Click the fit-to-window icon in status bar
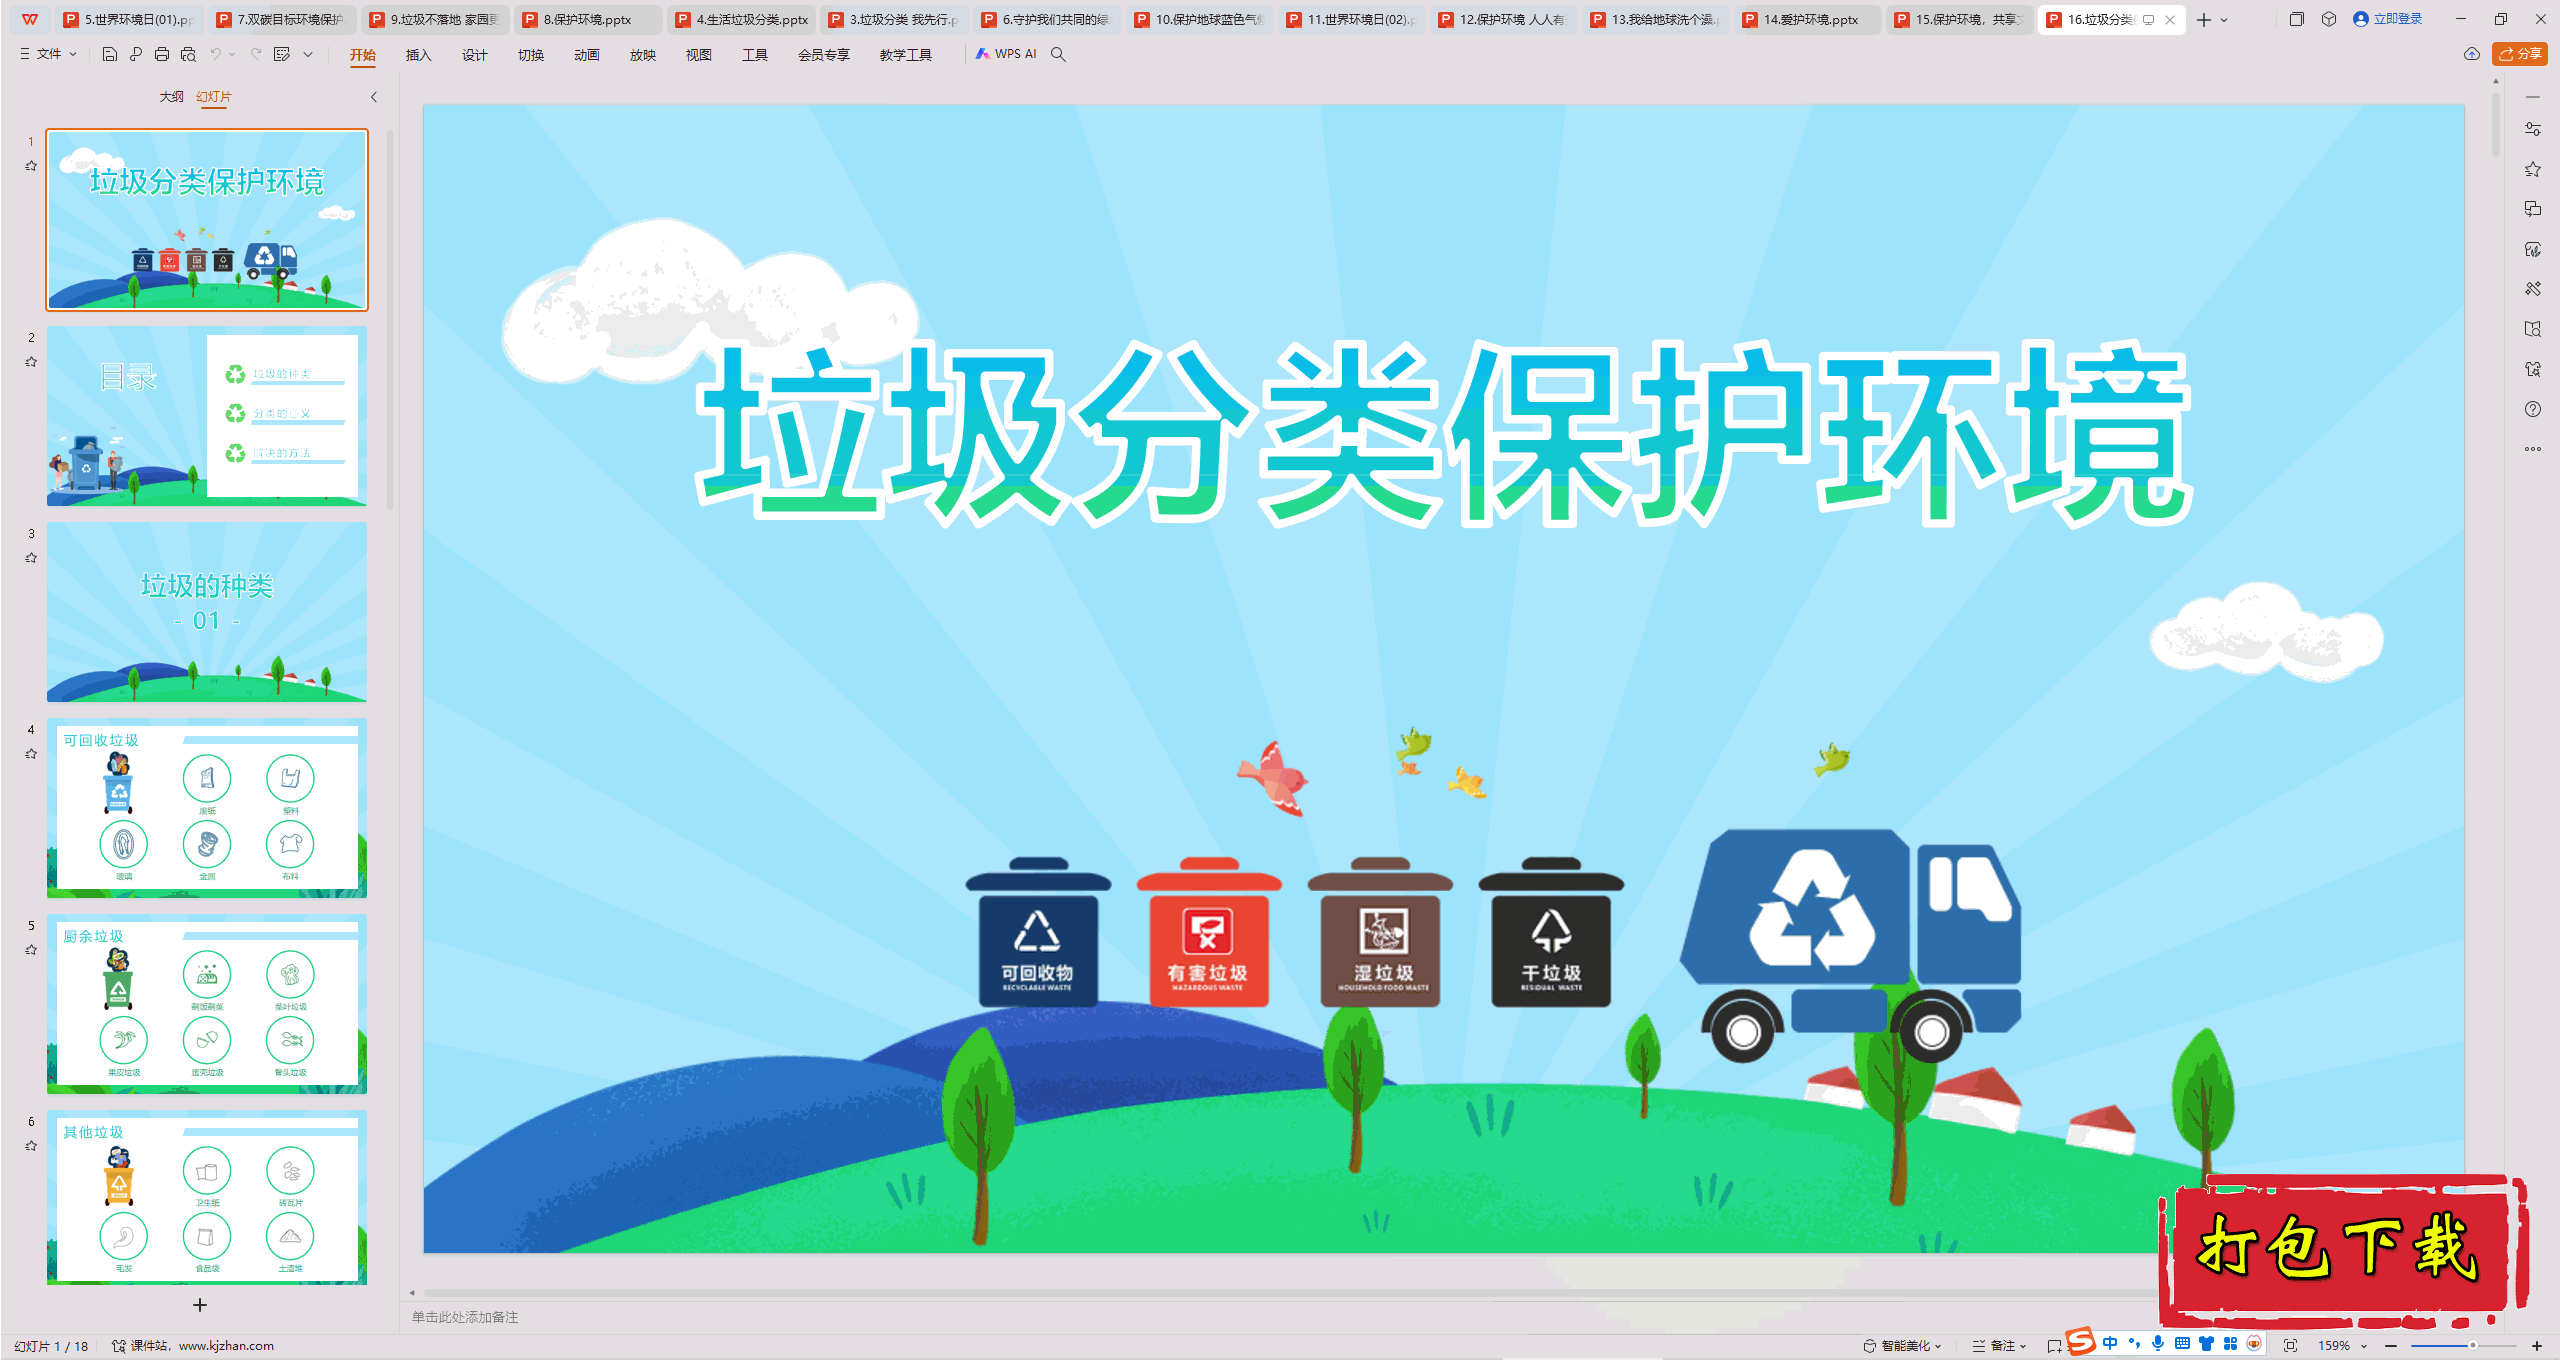This screenshot has width=2560, height=1360. click(x=2291, y=1346)
